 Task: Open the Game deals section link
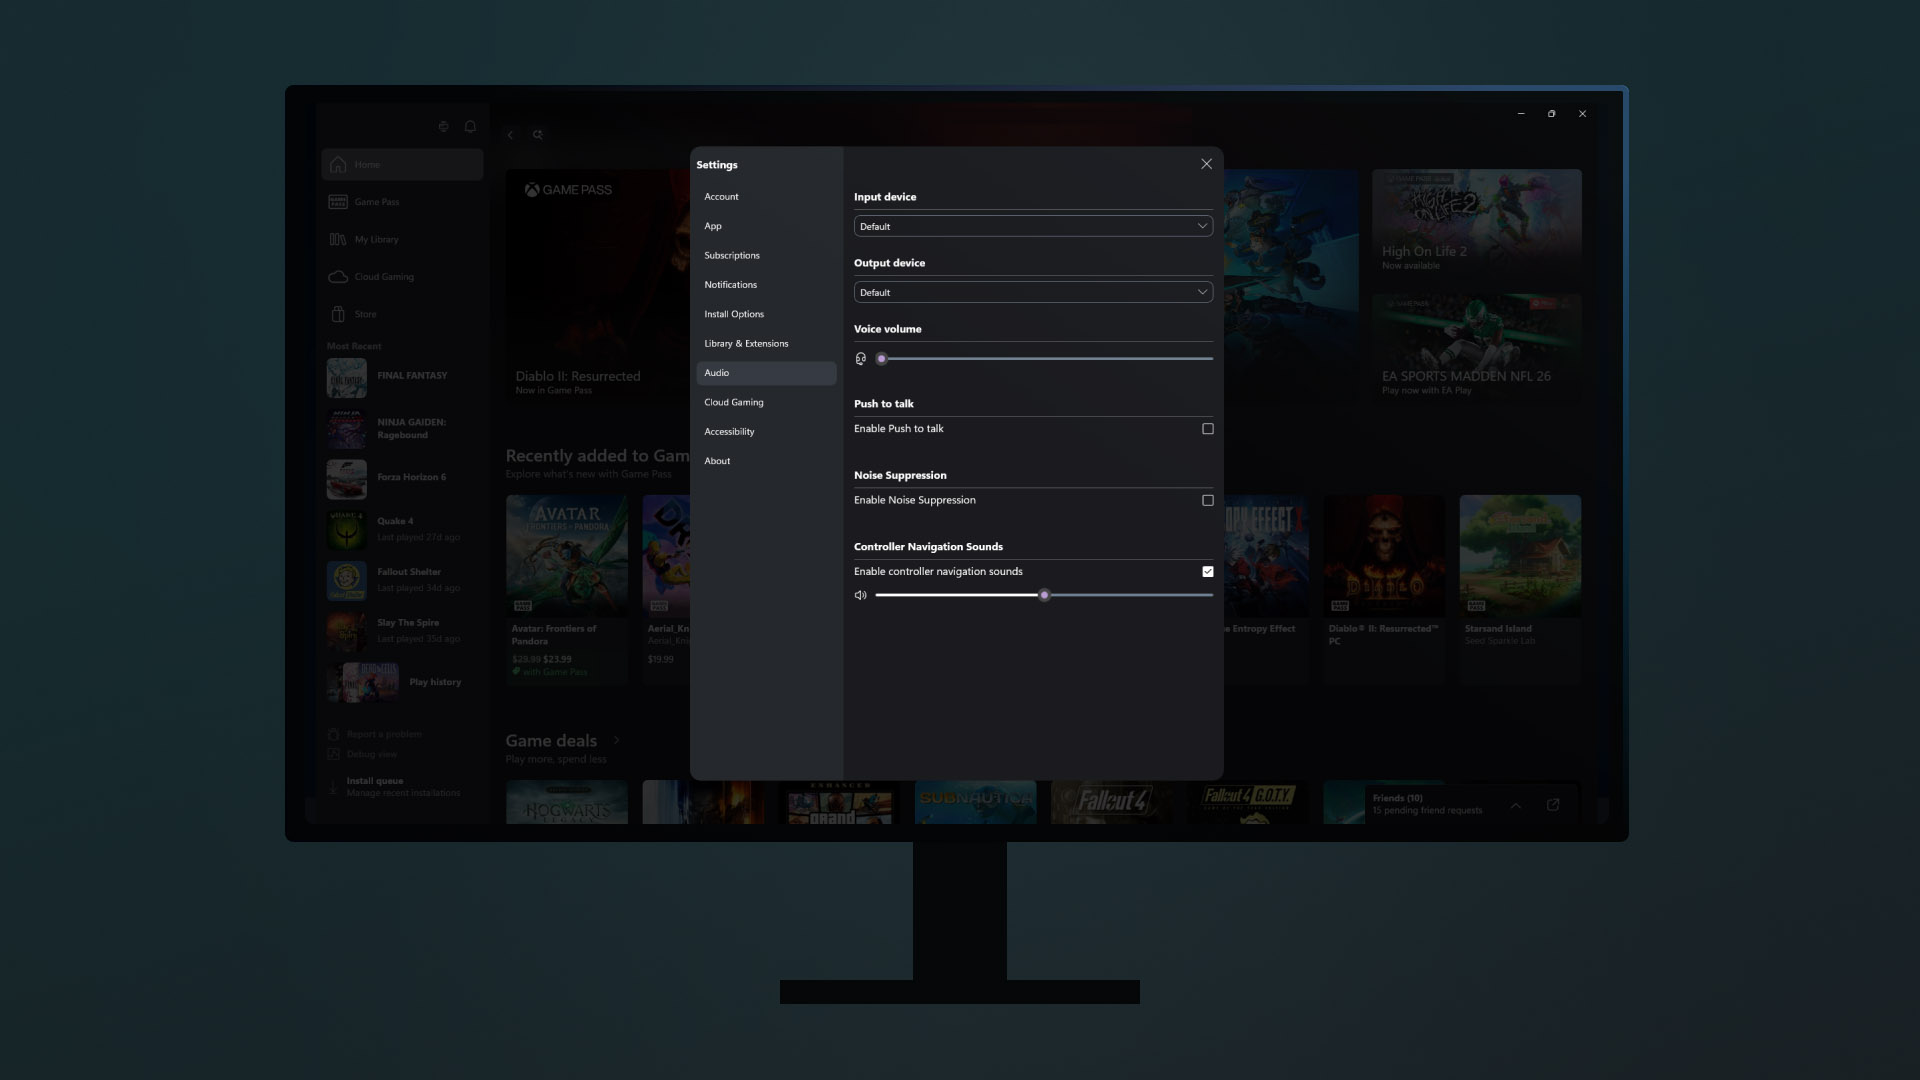[617, 741]
